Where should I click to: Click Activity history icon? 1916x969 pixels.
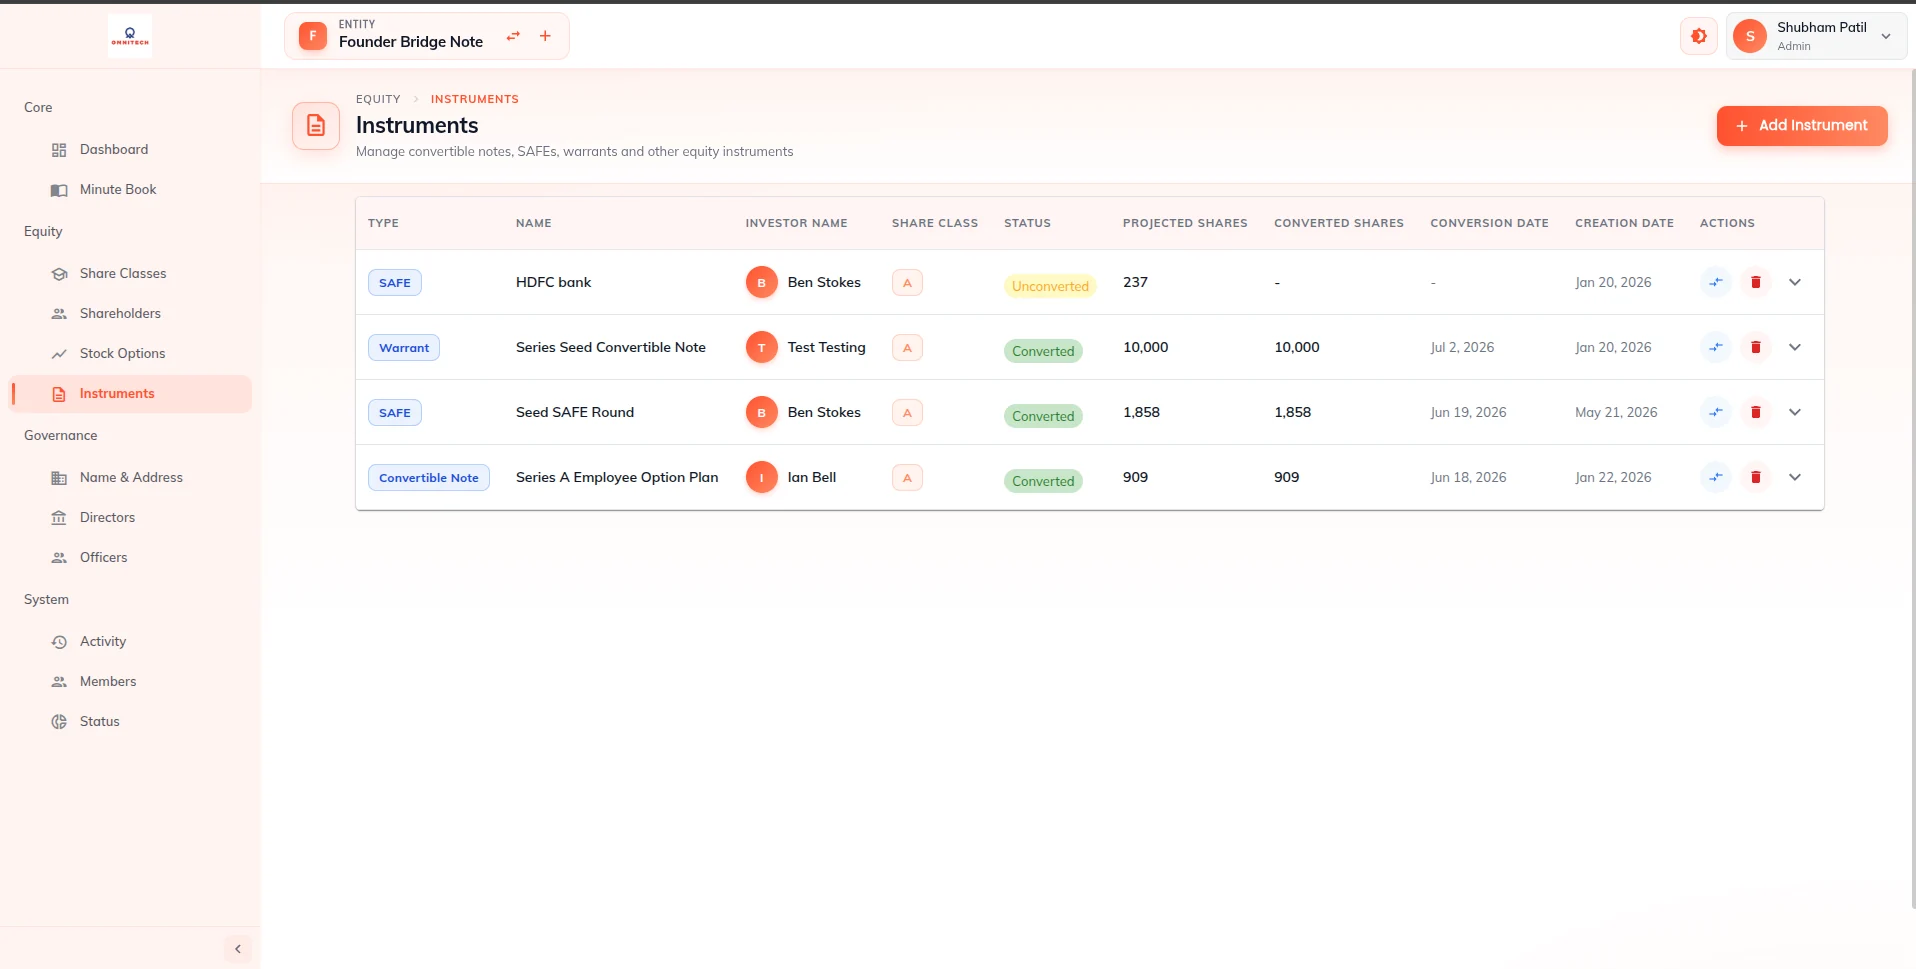point(59,642)
